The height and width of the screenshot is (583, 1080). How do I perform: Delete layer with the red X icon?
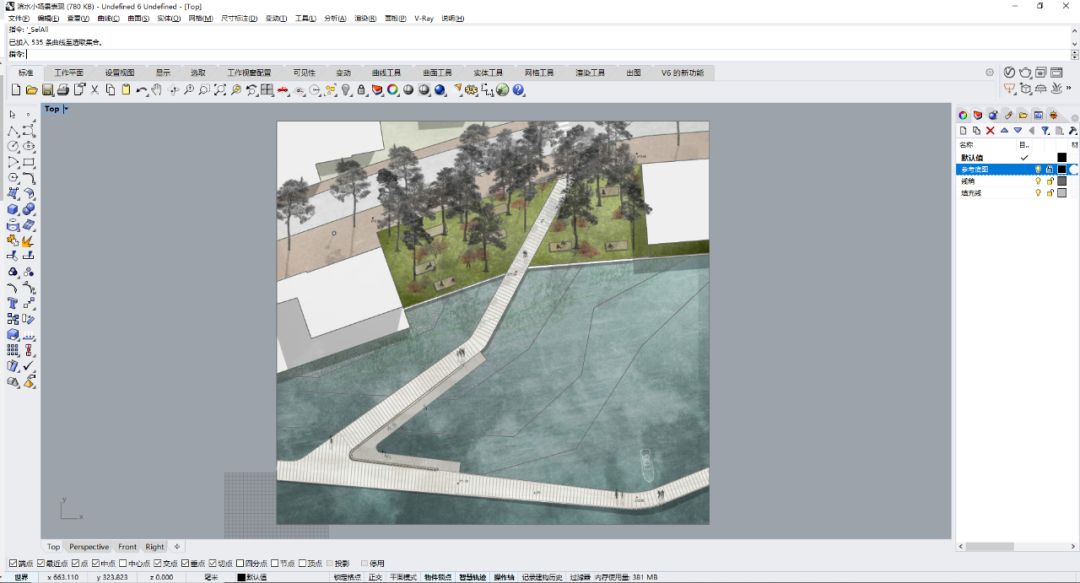click(x=990, y=130)
